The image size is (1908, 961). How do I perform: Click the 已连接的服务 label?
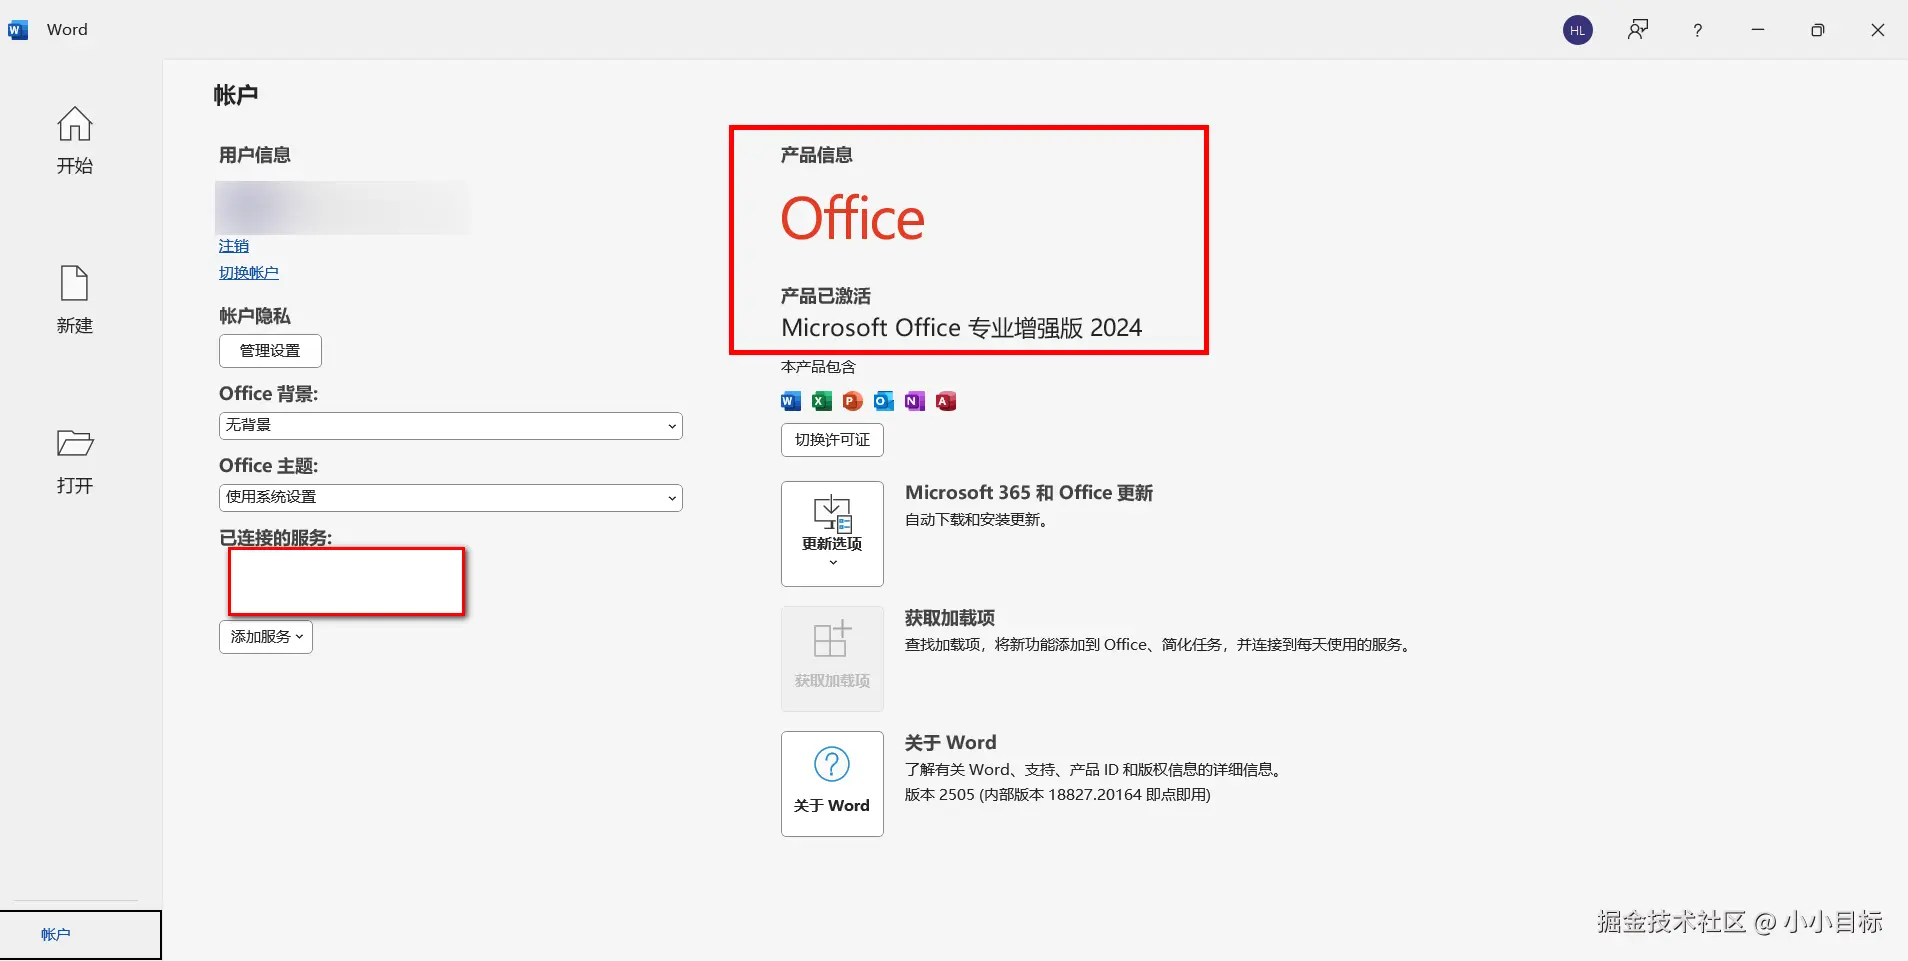pos(276,538)
